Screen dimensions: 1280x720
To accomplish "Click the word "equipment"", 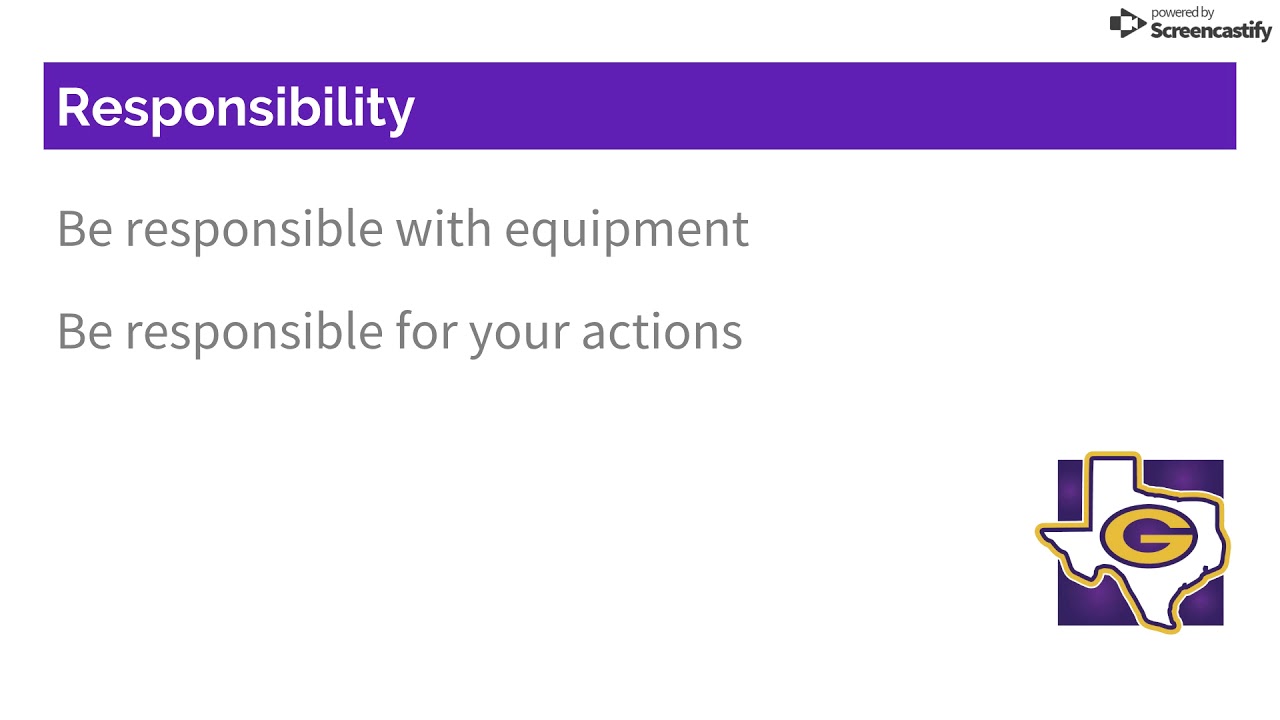I will [x=626, y=231].
